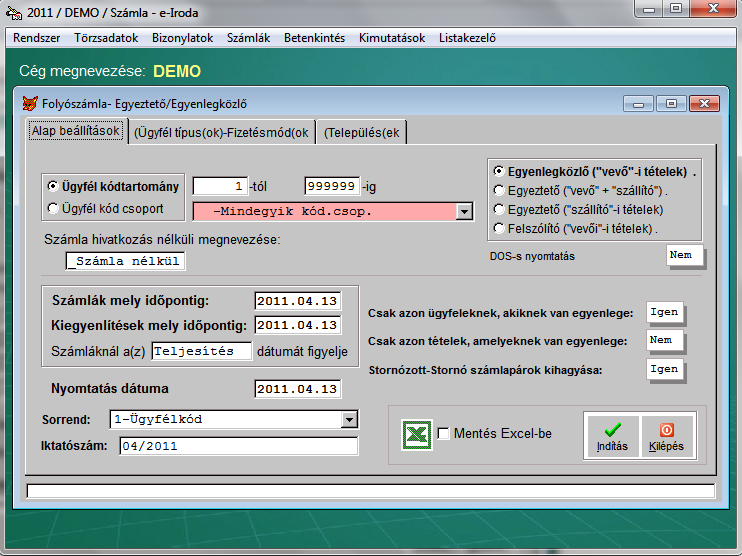Select Felszólító ("vevő"-i tételek) radio option

click(499, 228)
